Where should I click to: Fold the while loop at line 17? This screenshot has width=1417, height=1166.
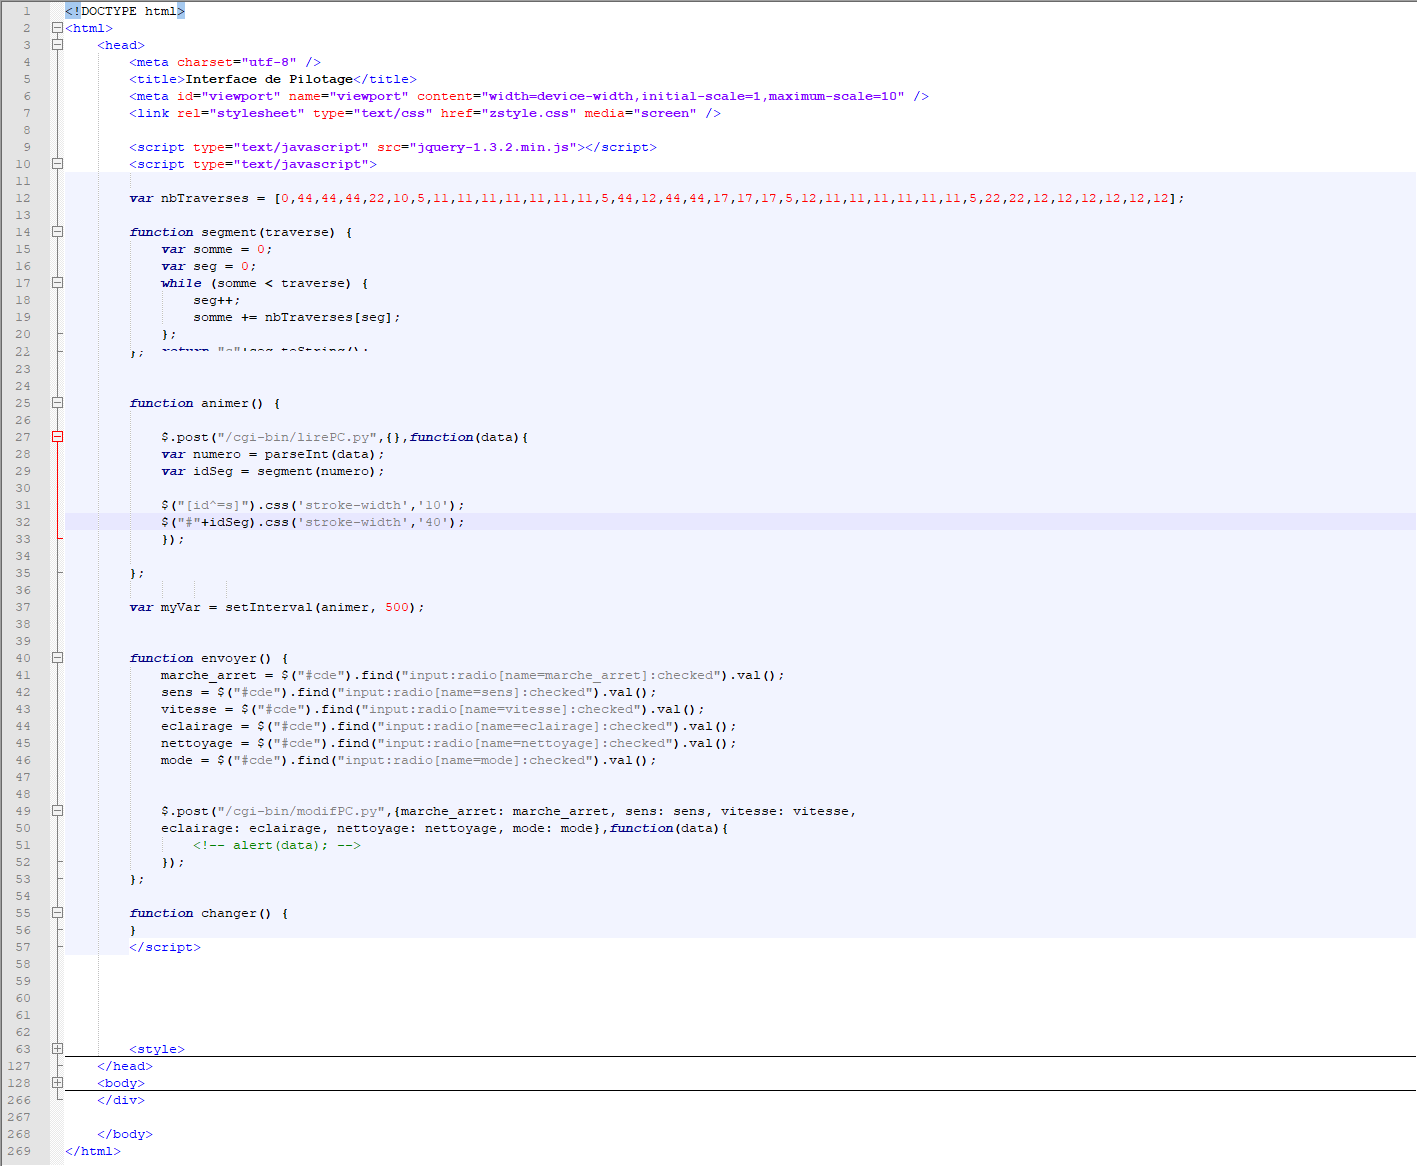point(57,283)
